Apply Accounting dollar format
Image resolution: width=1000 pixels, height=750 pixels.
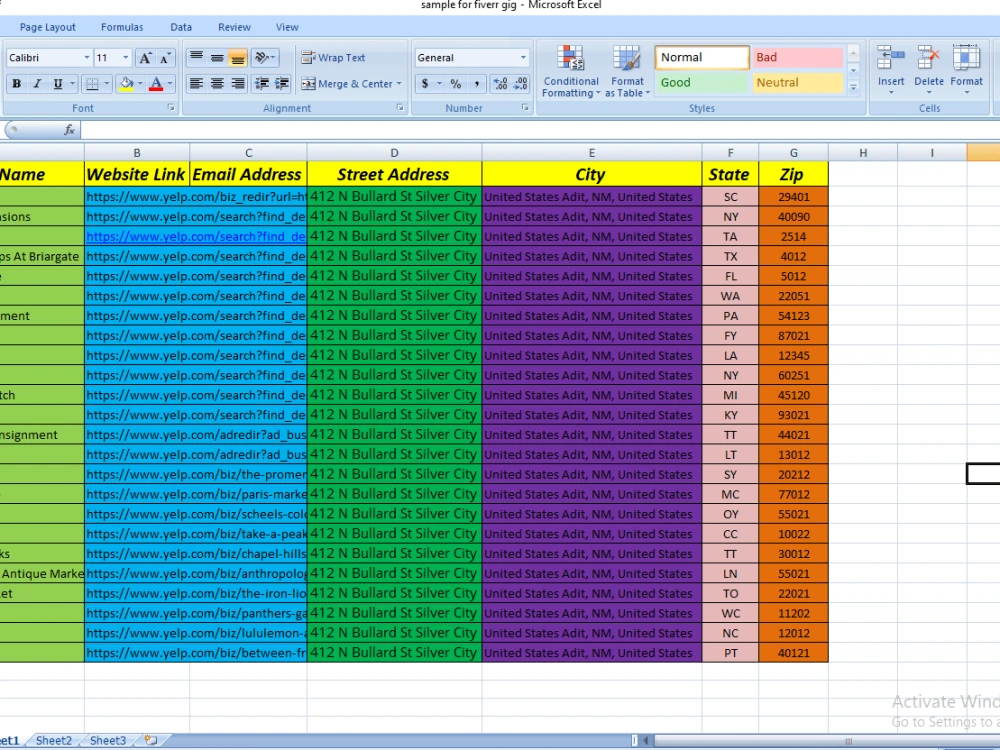tap(425, 84)
